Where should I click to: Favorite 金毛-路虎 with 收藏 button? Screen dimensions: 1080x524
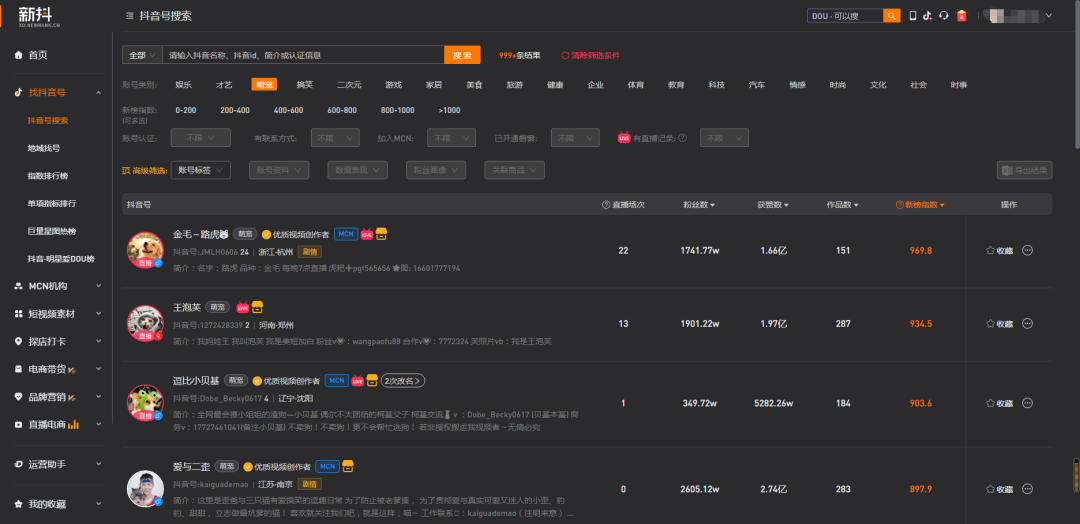coord(999,251)
